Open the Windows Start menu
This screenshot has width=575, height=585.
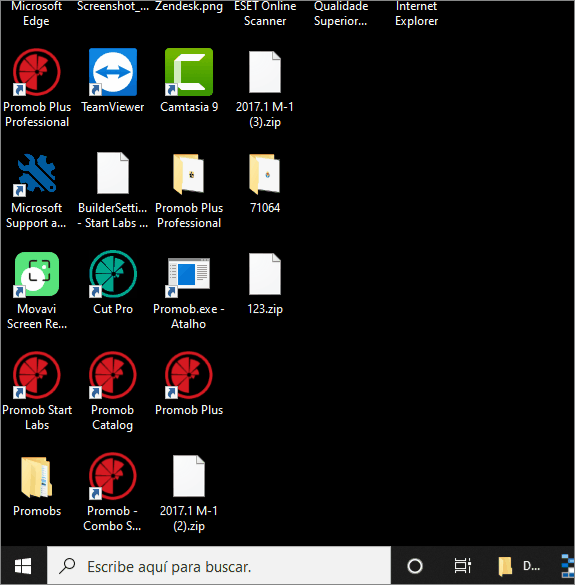pyautogui.click(x=23, y=566)
